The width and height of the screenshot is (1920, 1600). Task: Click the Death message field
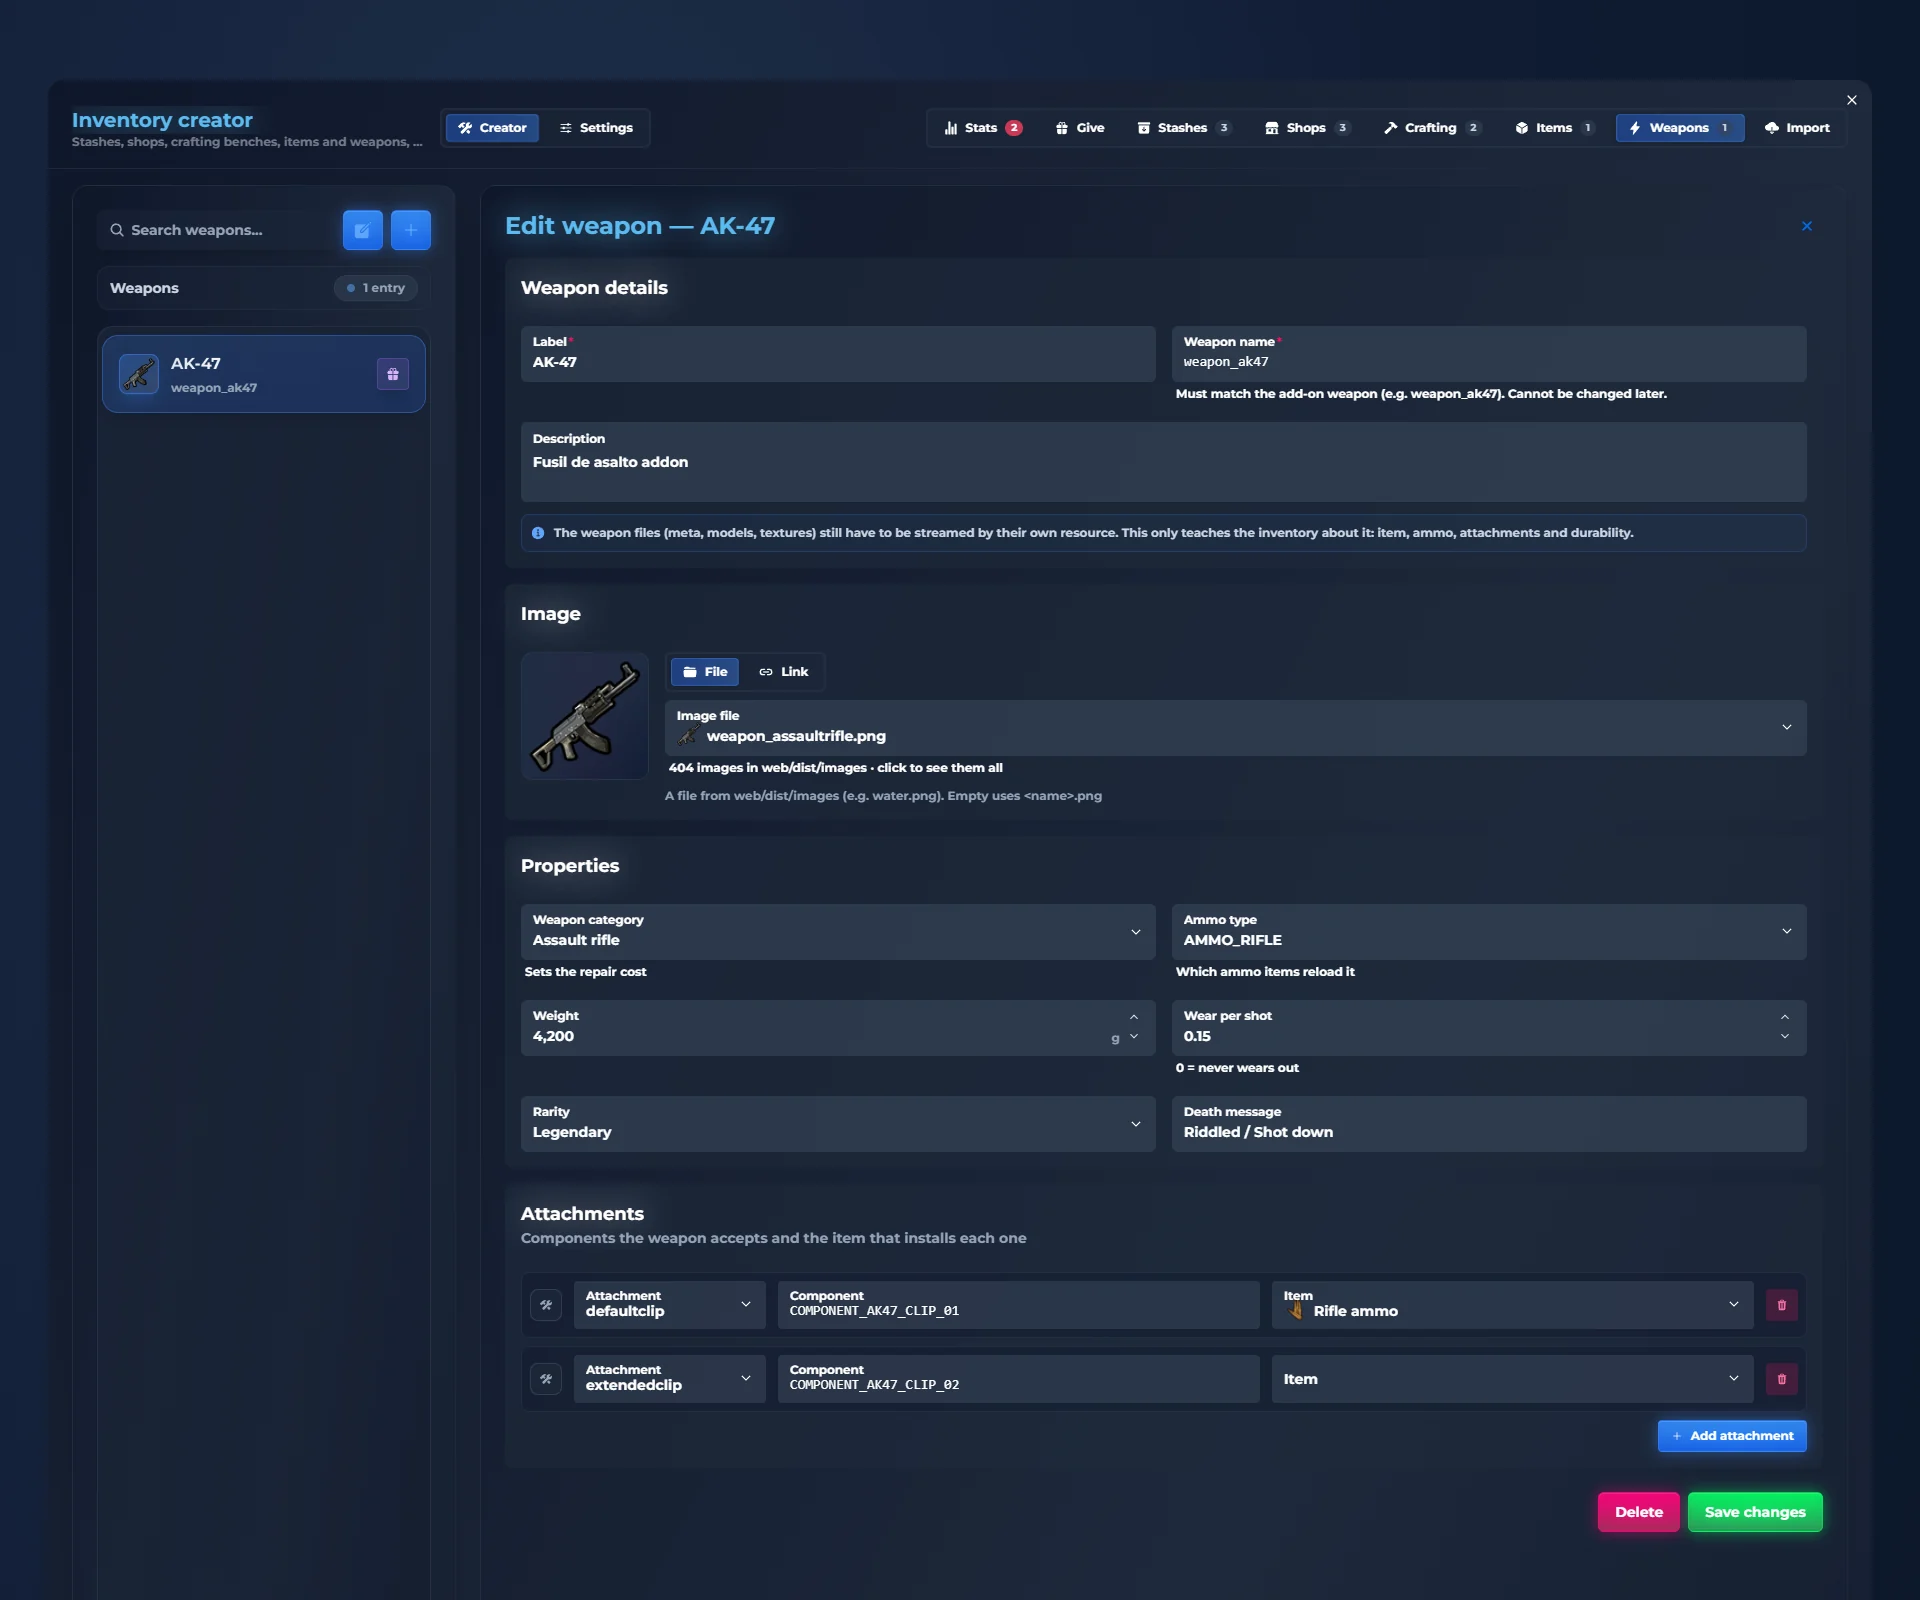(x=1489, y=1124)
